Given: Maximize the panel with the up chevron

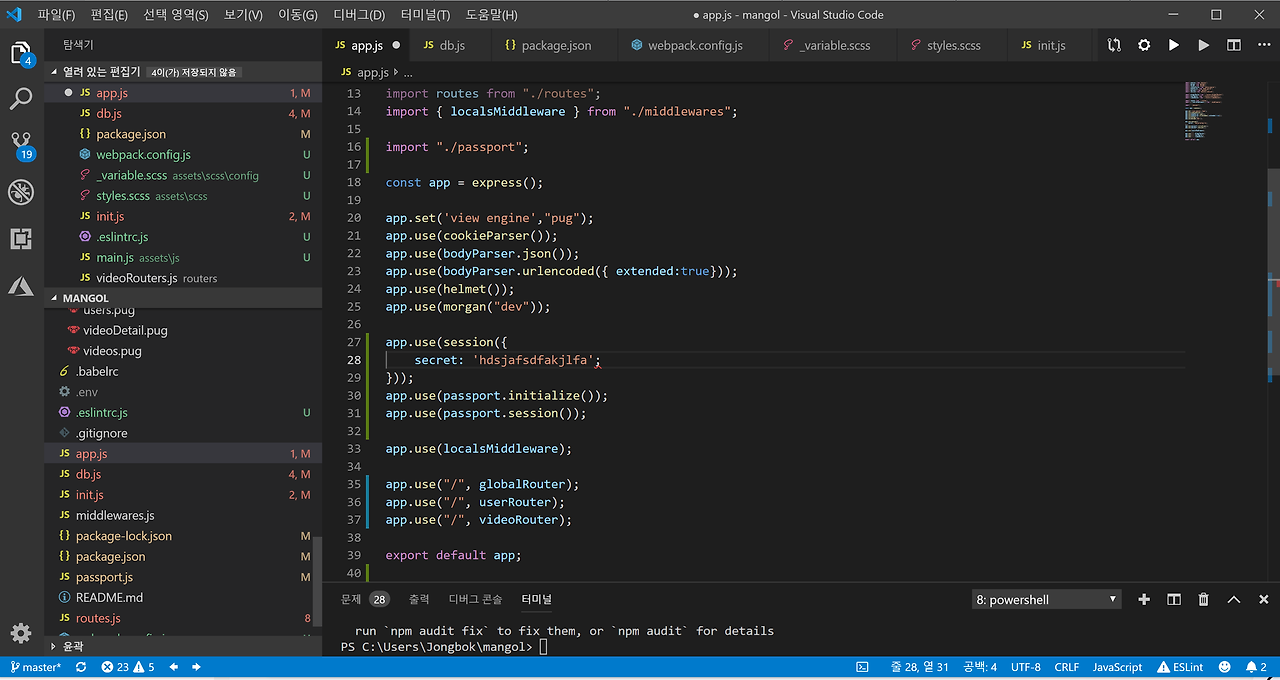Looking at the screenshot, I should point(1234,599).
